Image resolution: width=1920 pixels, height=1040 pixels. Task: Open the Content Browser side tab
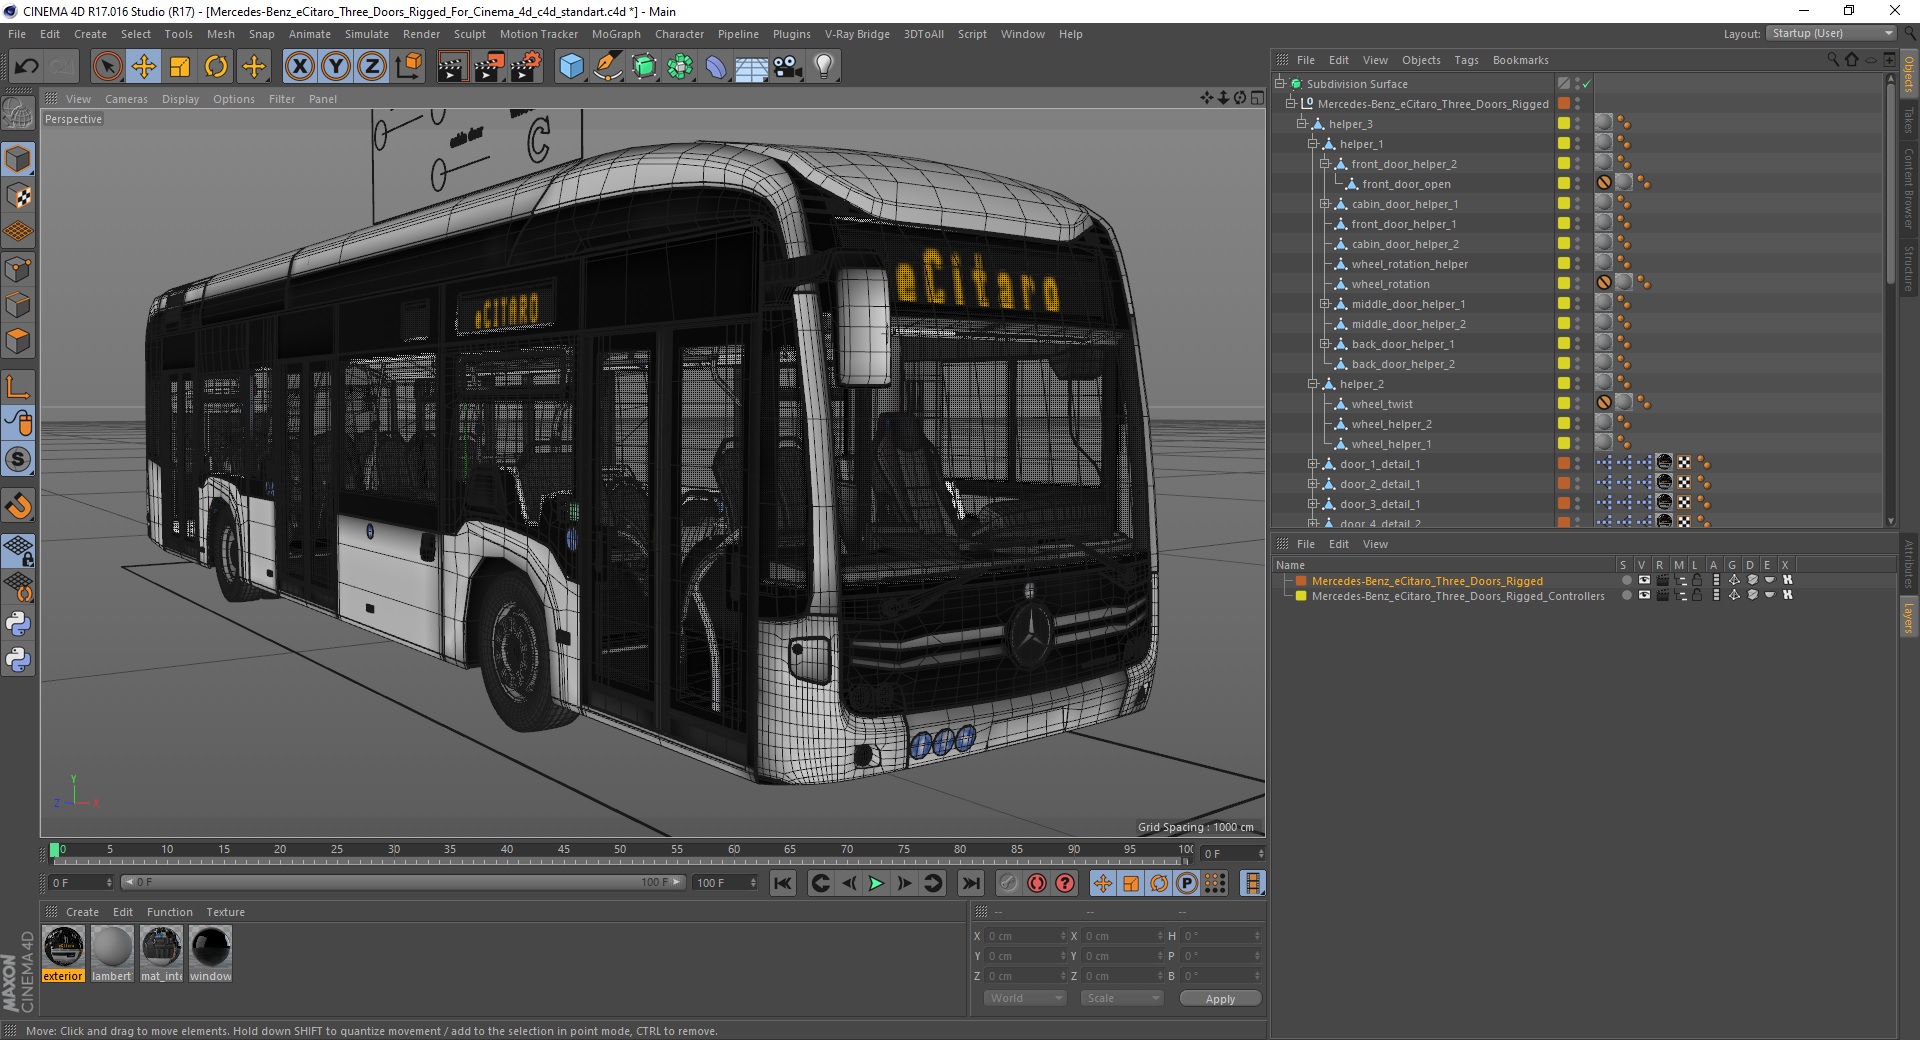click(x=1908, y=187)
